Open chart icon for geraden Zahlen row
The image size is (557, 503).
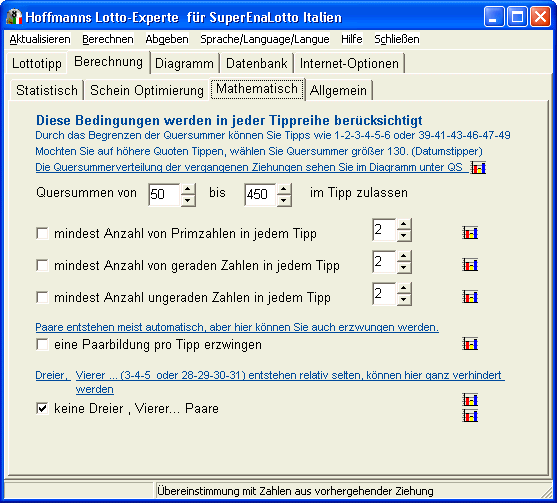coord(470,265)
